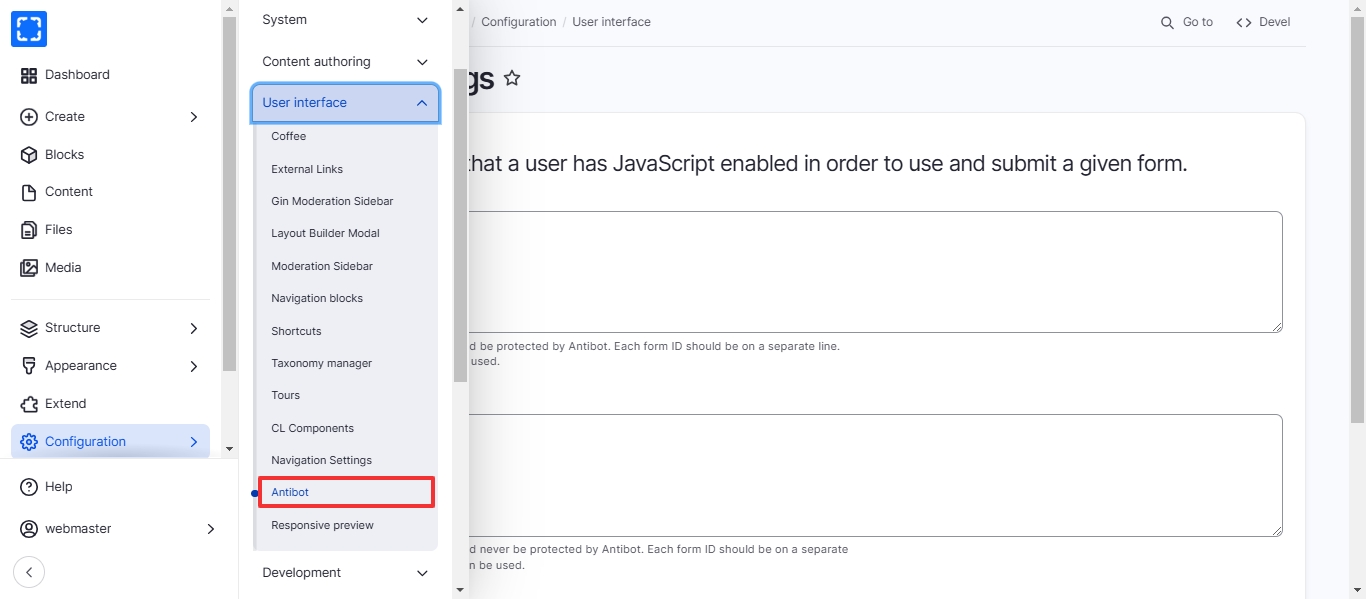Click the Help question mark icon
The height and width of the screenshot is (599, 1366).
[29, 487]
